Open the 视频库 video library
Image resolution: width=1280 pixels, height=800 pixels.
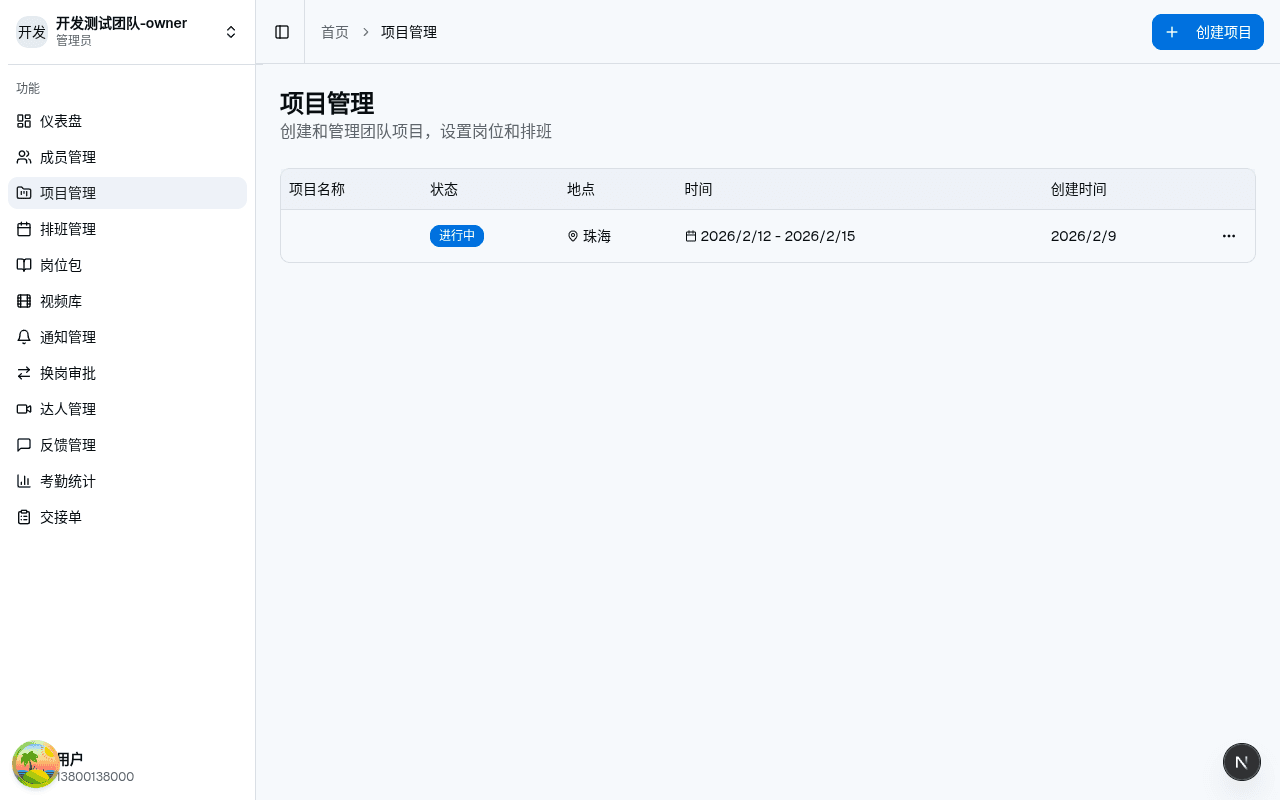[x=60, y=301]
